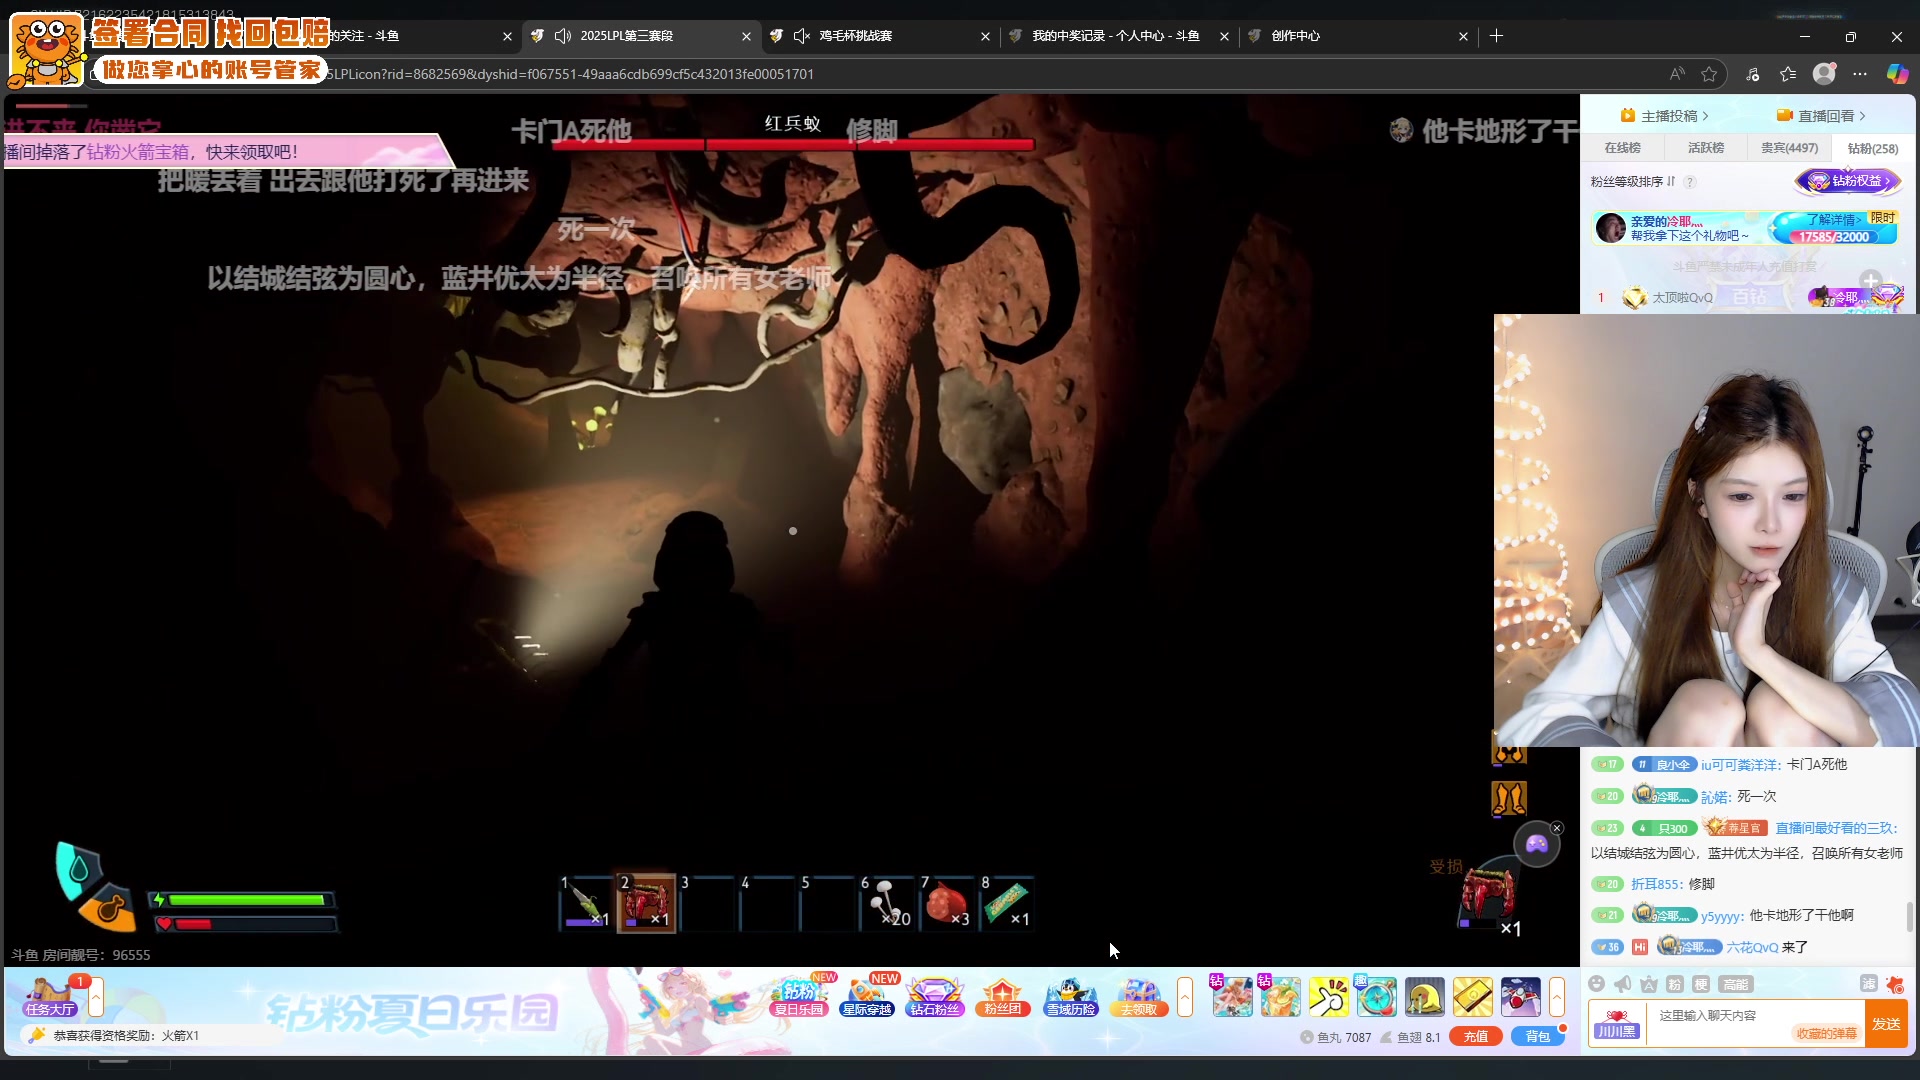Screen dimensions: 1920x1080
Task: Switch to the 活跃榜 tab
Action: coord(1705,148)
